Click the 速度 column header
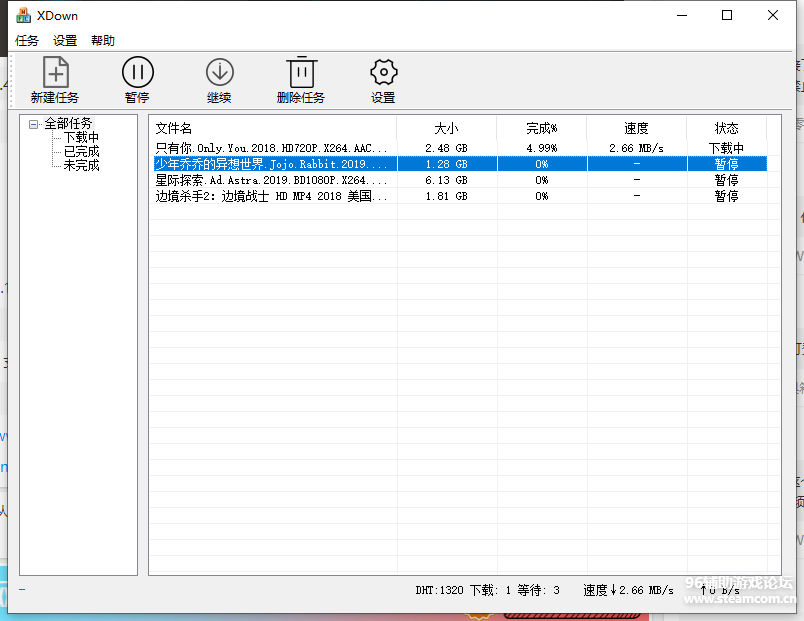Viewport: 804px width, 621px height. (636, 128)
